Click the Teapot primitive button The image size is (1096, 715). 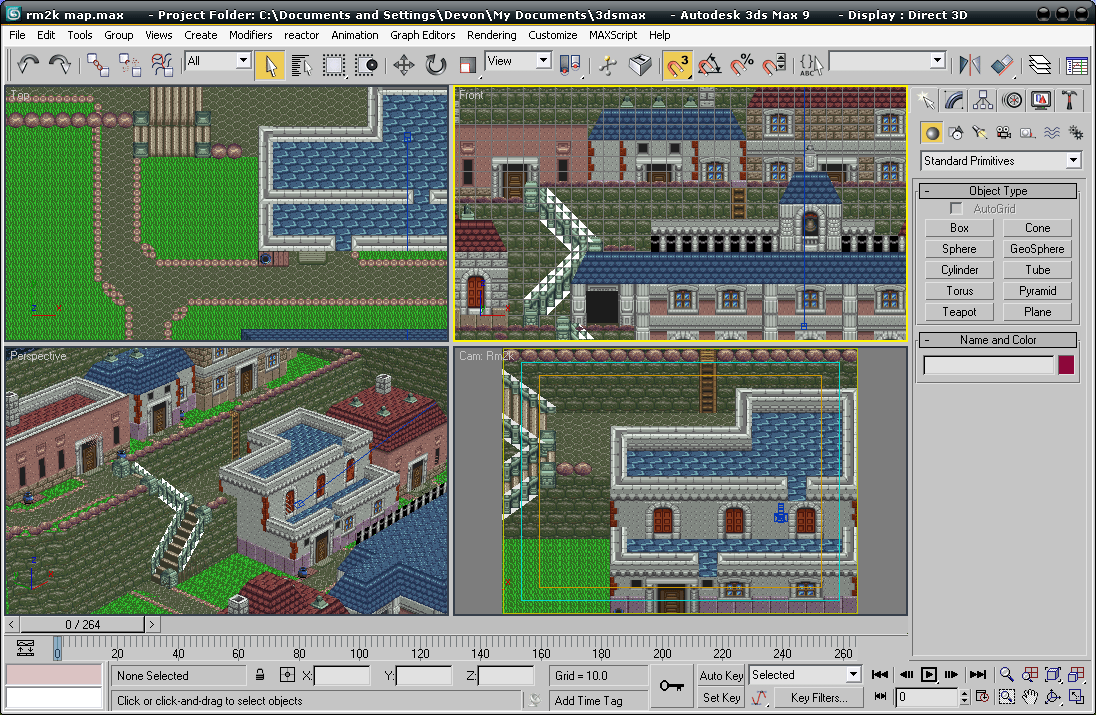point(959,312)
